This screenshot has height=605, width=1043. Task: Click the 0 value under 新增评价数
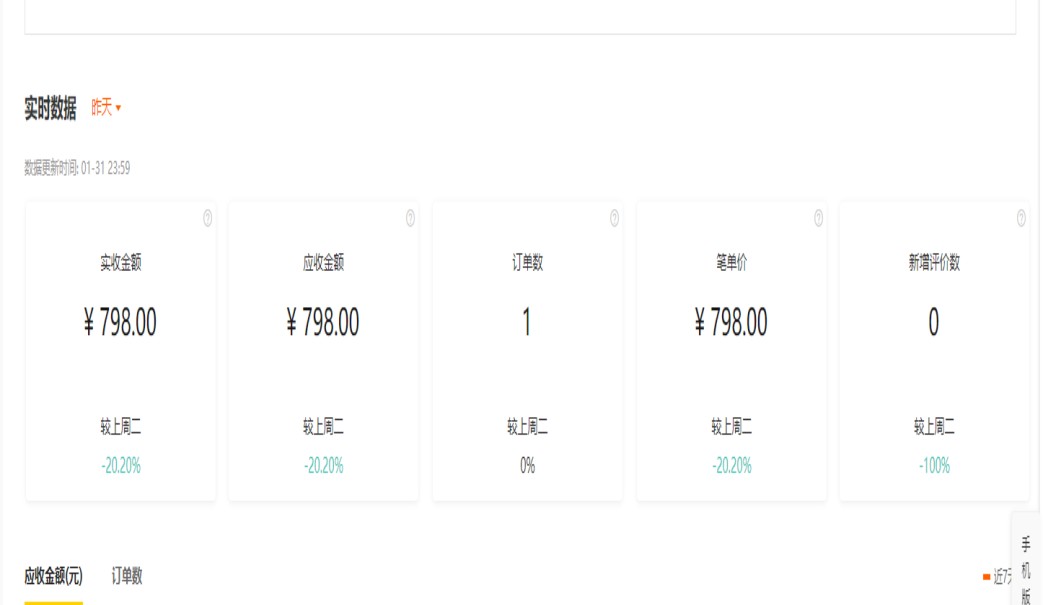tap(934, 323)
